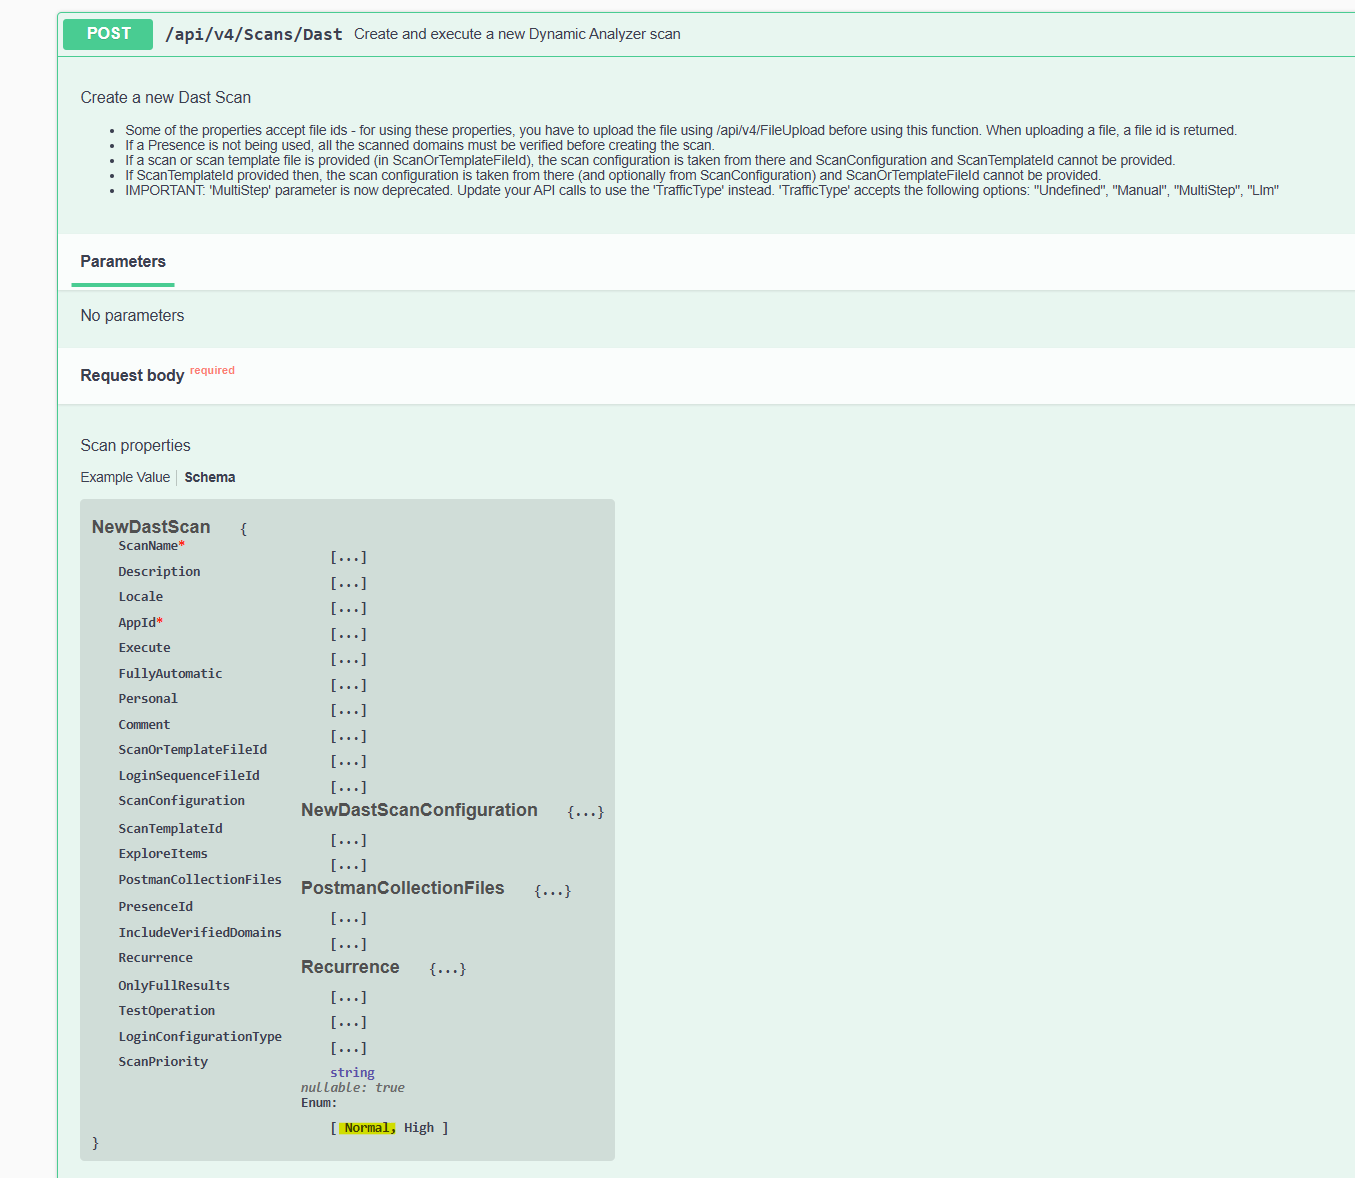Expand the ScanName property details
This screenshot has width=1355, height=1178.
tap(349, 557)
